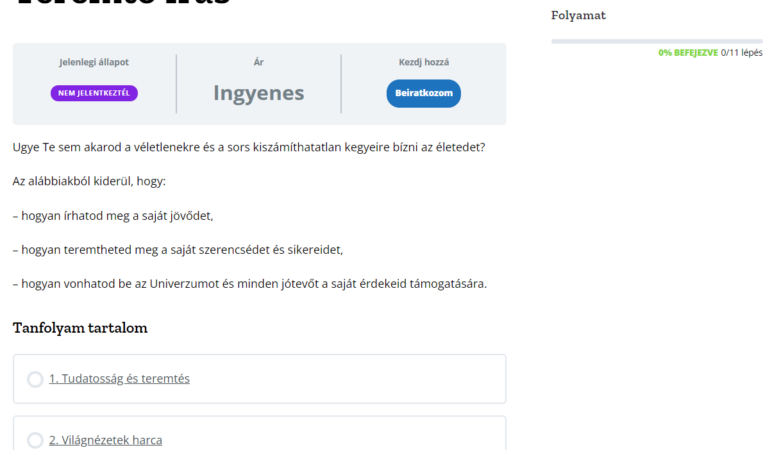Click the line mentioning Univerzumot és jótevőt
This screenshot has height=450, width=770.
[x=249, y=283]
